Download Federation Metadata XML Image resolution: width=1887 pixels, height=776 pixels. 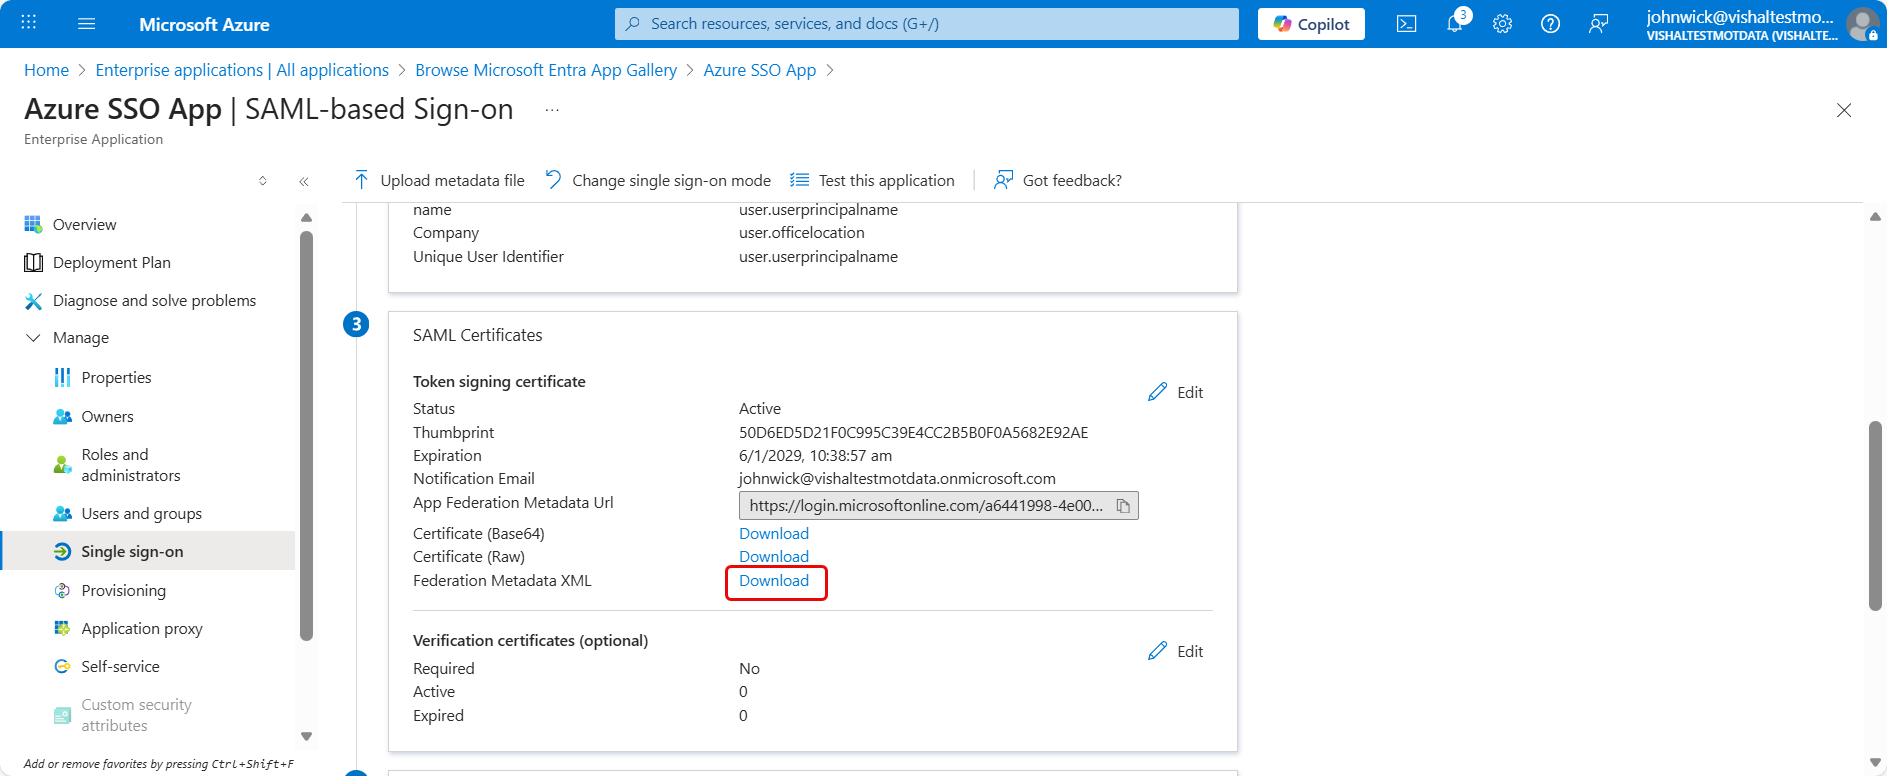tap(774, 580)
